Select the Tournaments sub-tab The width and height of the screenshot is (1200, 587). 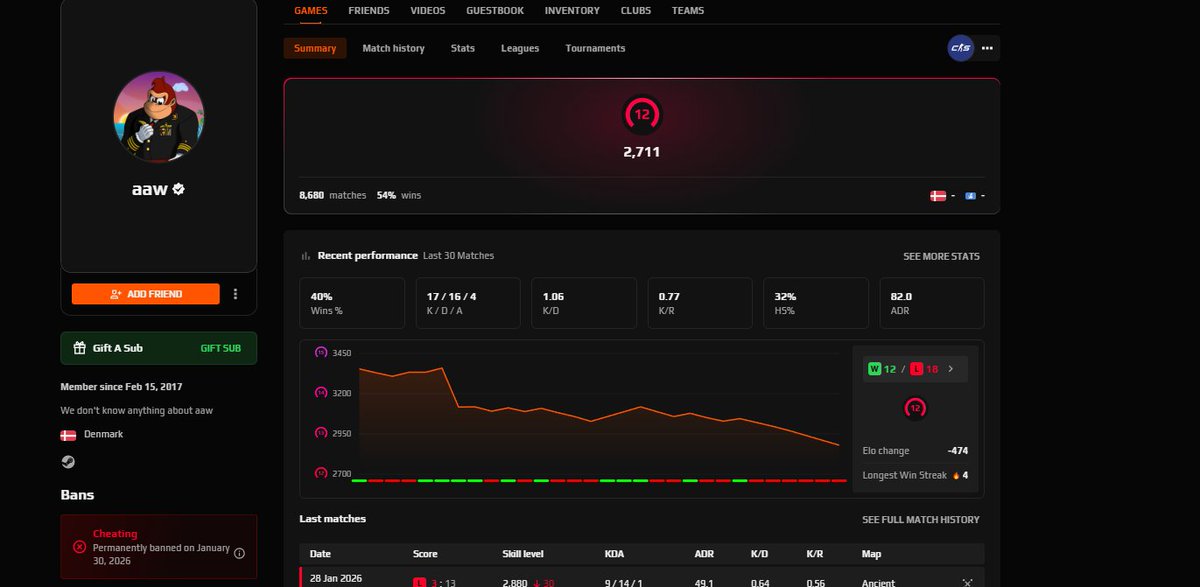[595, 48]
